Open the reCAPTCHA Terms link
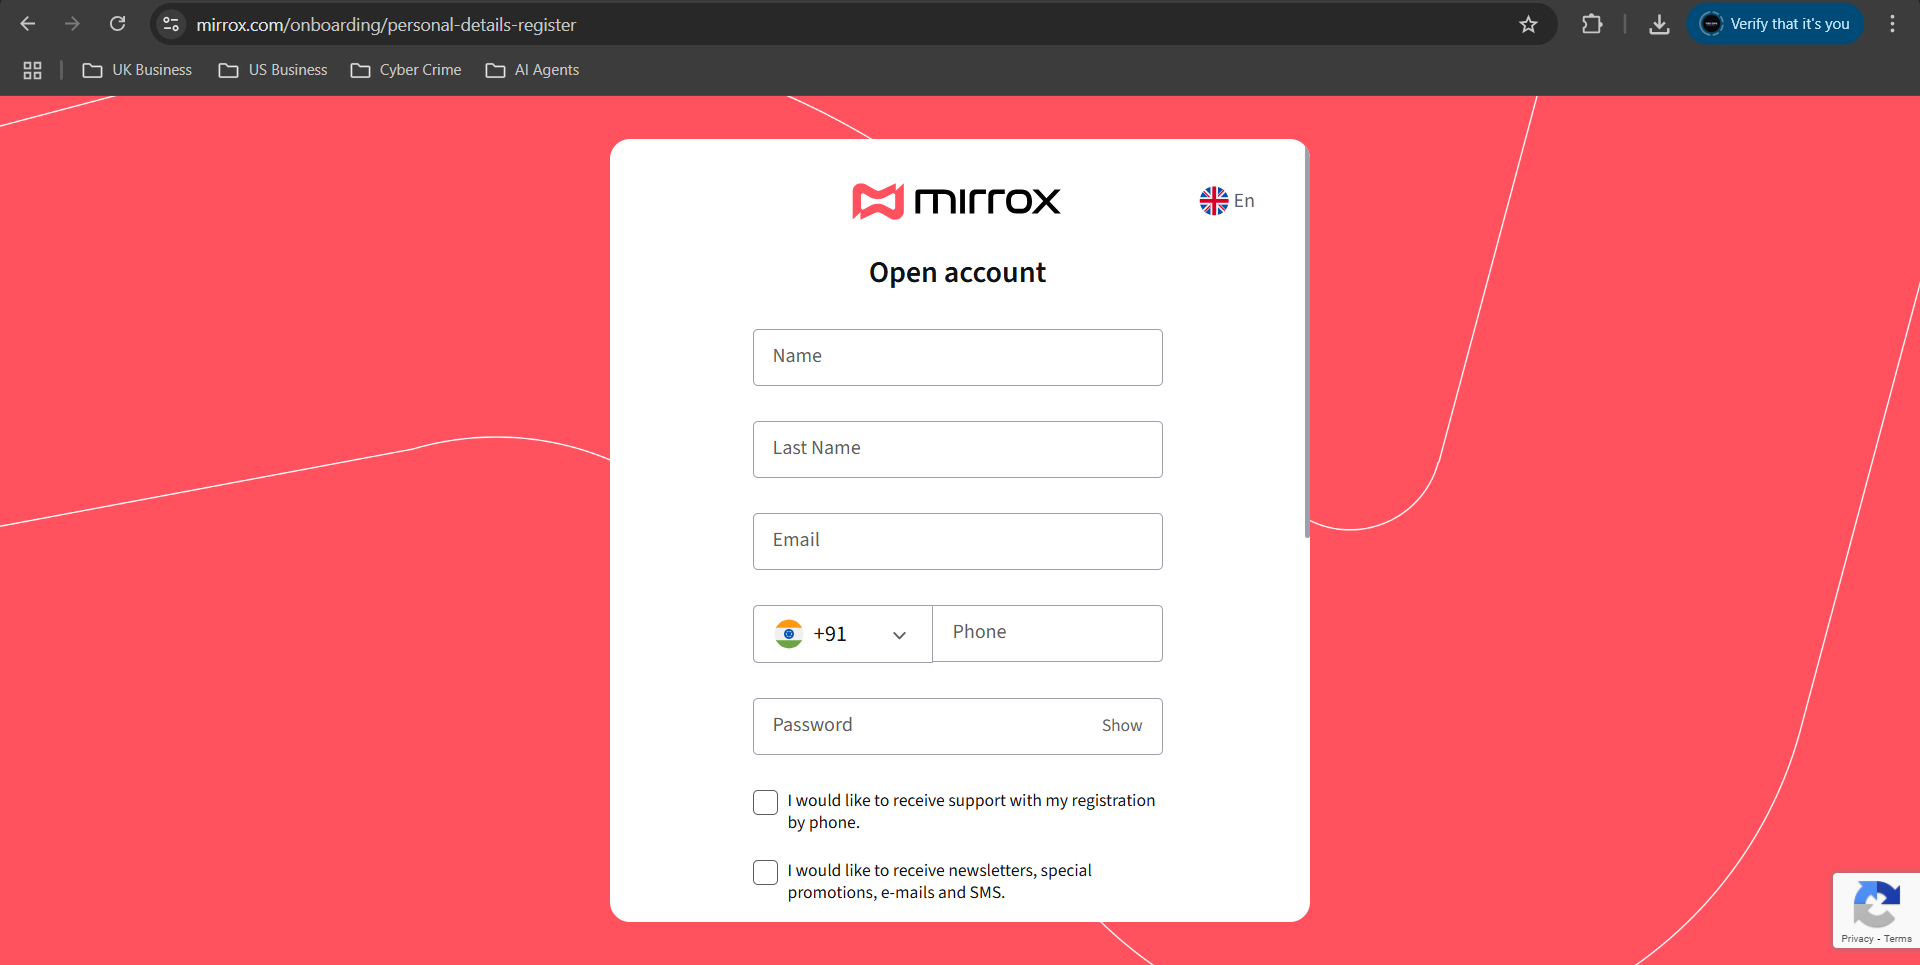The height and width of the screenshot is (965, 1920). point(1897,940)
